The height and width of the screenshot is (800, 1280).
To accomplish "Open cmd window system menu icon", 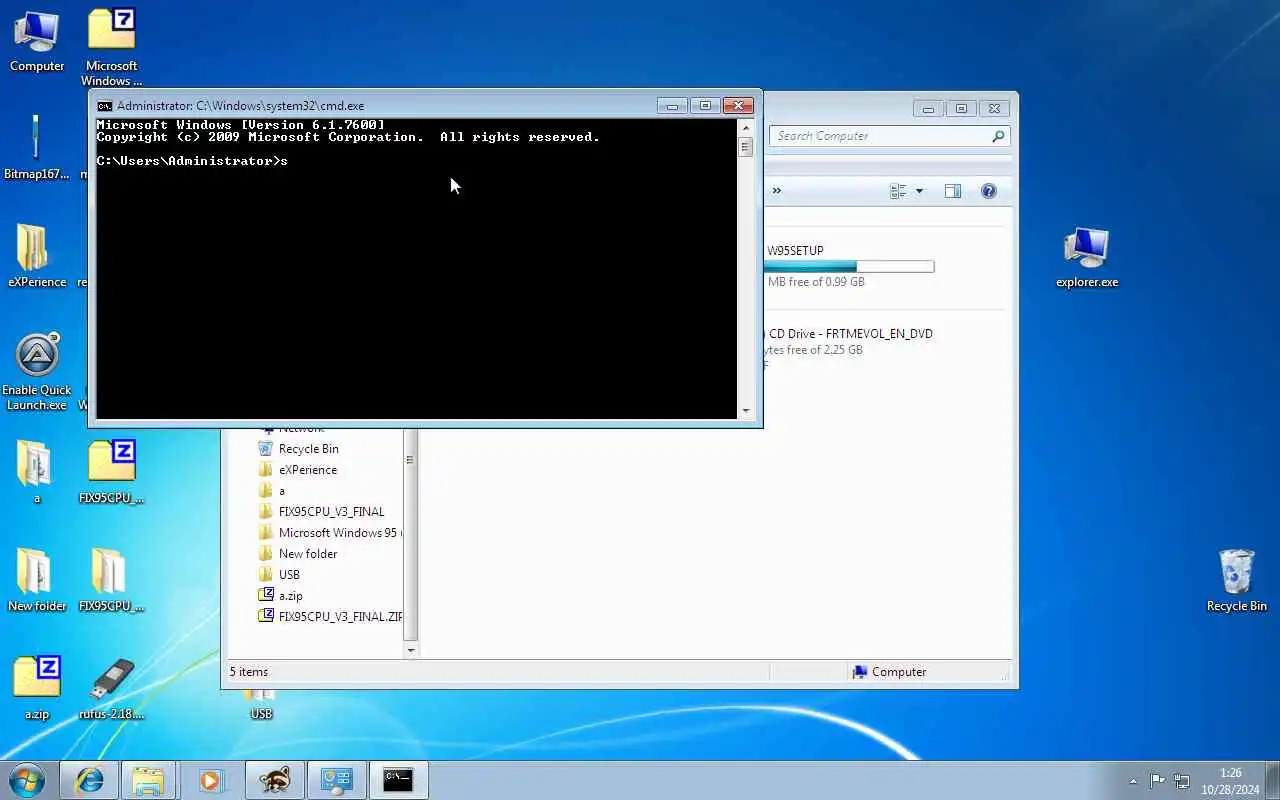I will coord(104,106).
